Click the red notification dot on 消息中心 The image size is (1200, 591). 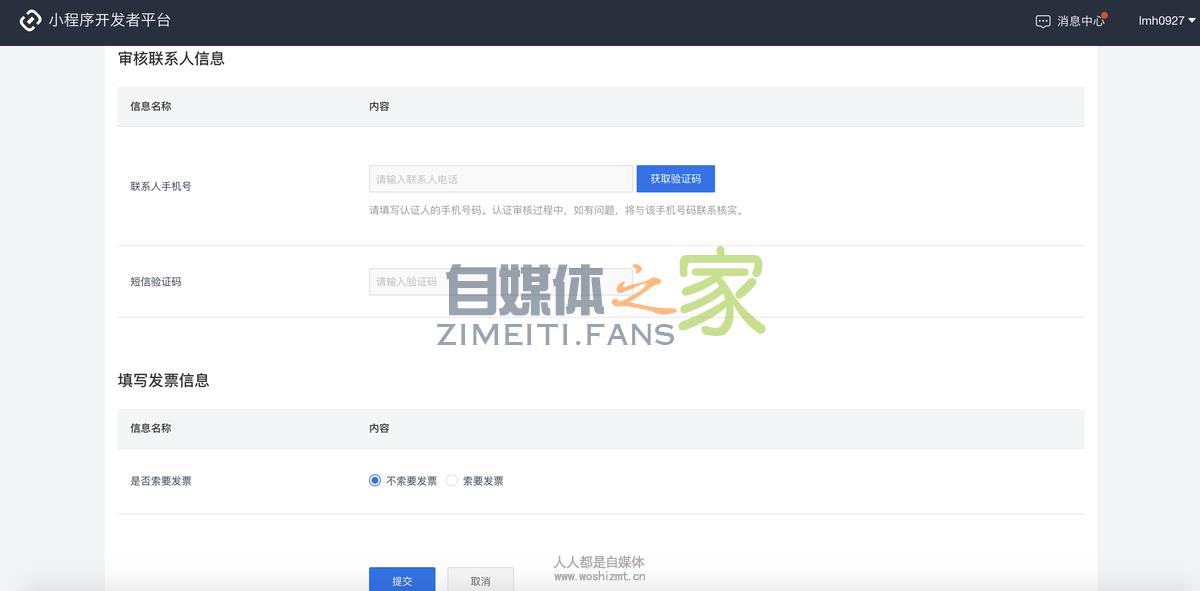(1105, 13)
